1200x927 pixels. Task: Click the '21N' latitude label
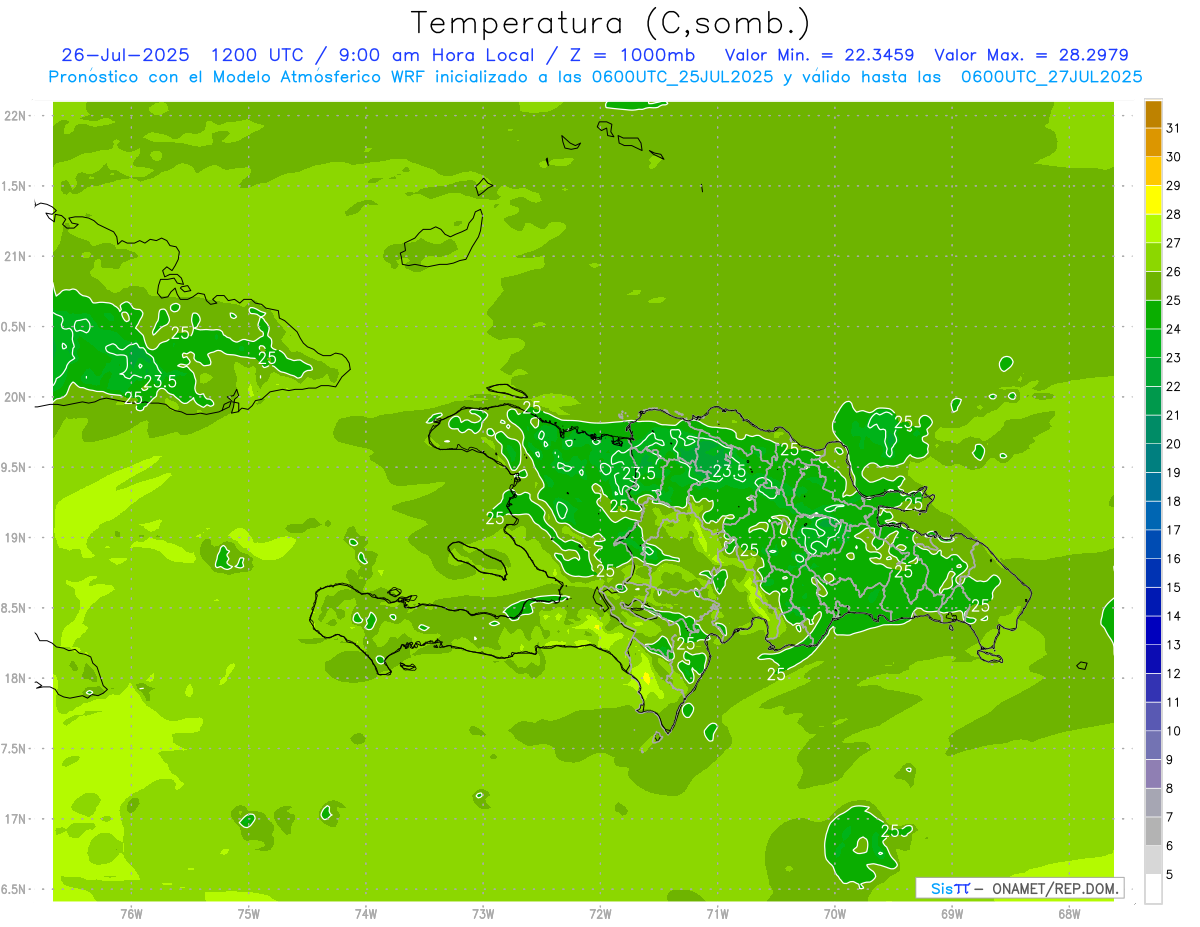(15, 256)
